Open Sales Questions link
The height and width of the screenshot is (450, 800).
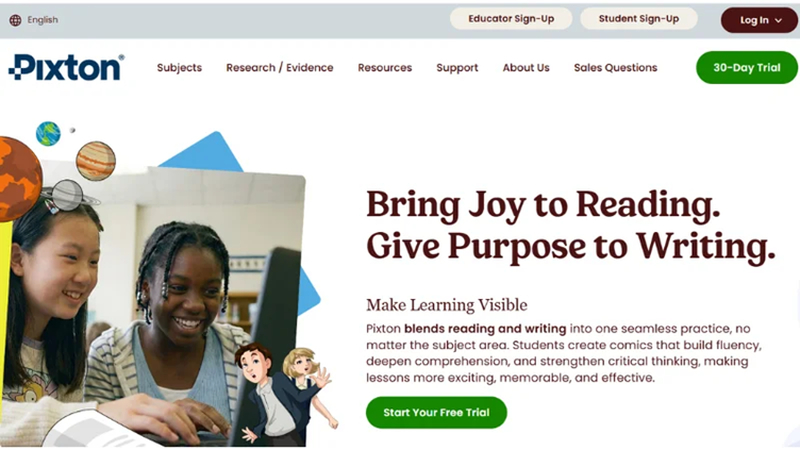point(615,67)
